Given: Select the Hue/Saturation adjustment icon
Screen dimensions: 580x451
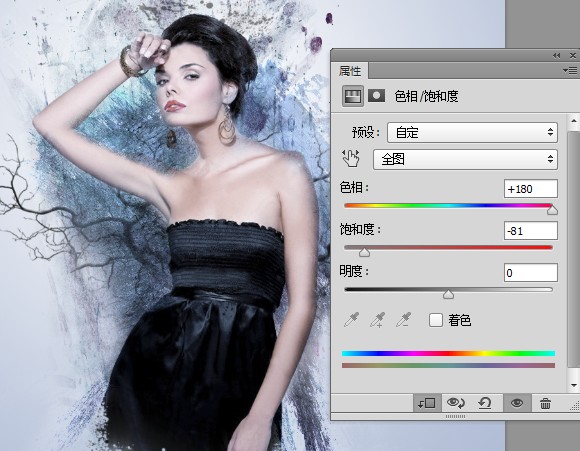Looking at the screenshot, I should click(352, 96).
